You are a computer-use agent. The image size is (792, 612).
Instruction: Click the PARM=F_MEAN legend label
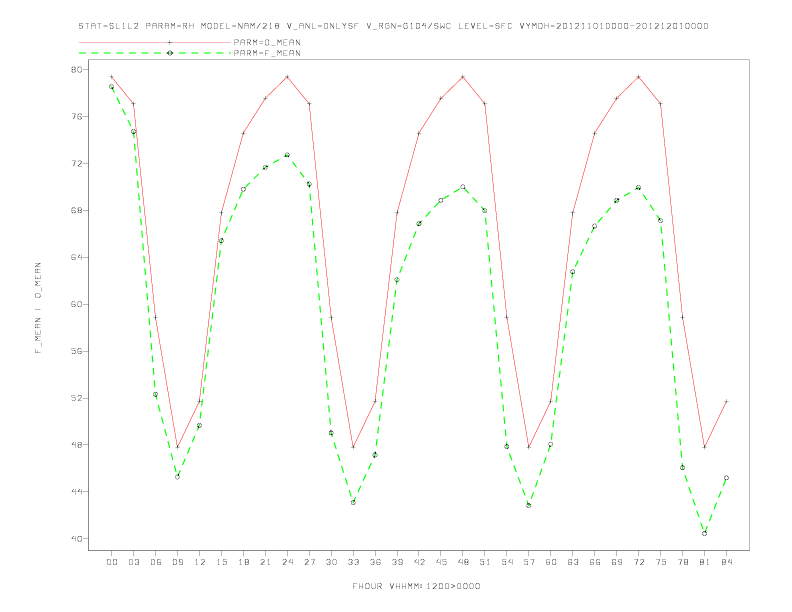tap(267, 53)
